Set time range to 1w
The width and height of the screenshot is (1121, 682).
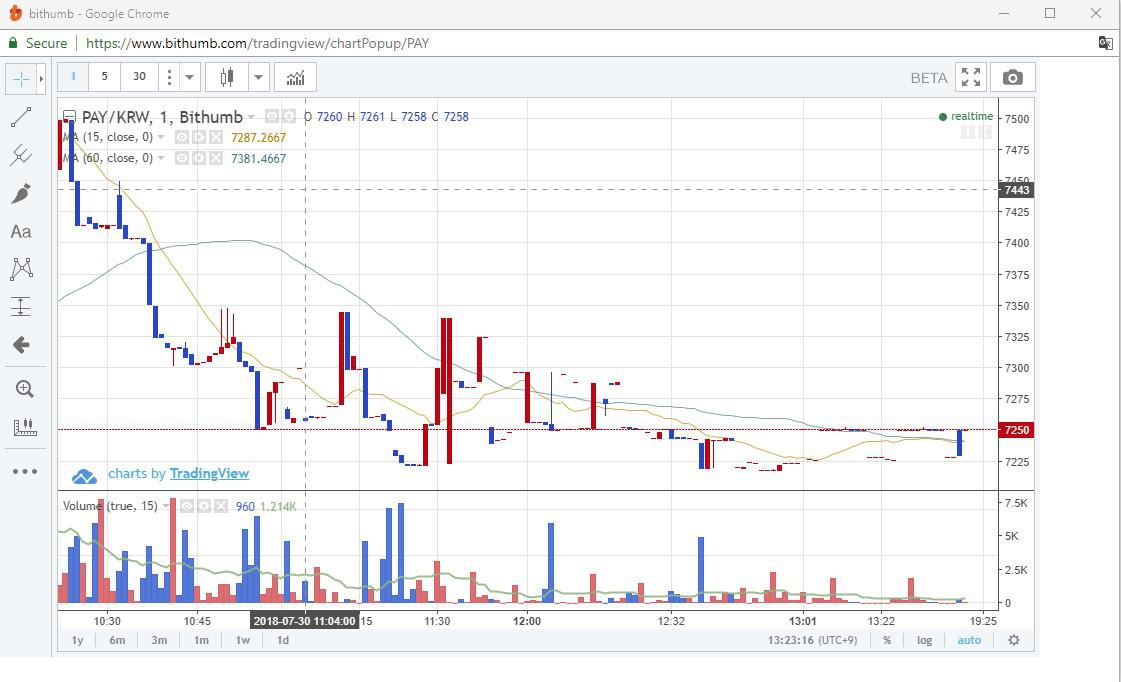[x=243, y=640]
